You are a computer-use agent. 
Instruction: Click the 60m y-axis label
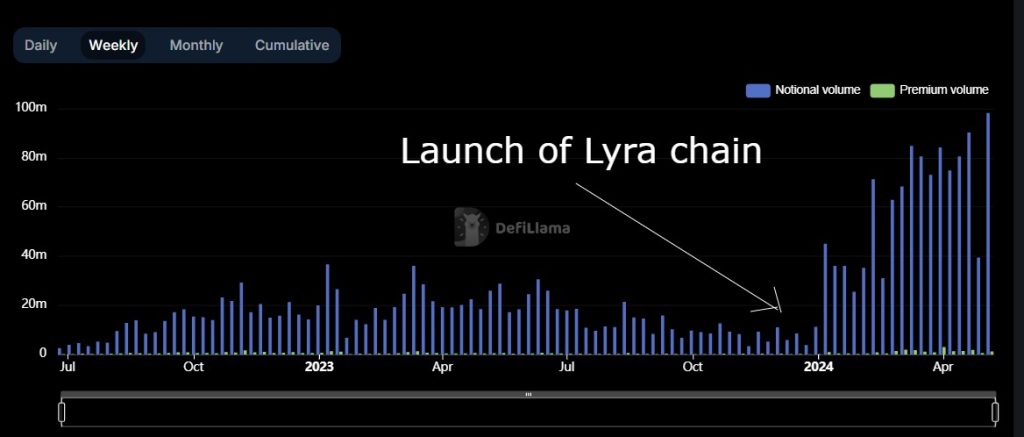pos(34,206)
